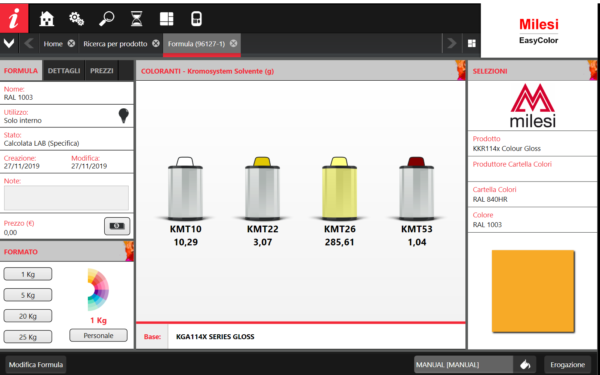Image resolution: width=600 pixels, height=375 pixels.
Task: Toggle the light bulb usage icon
Action: click(x=124, y=115)
